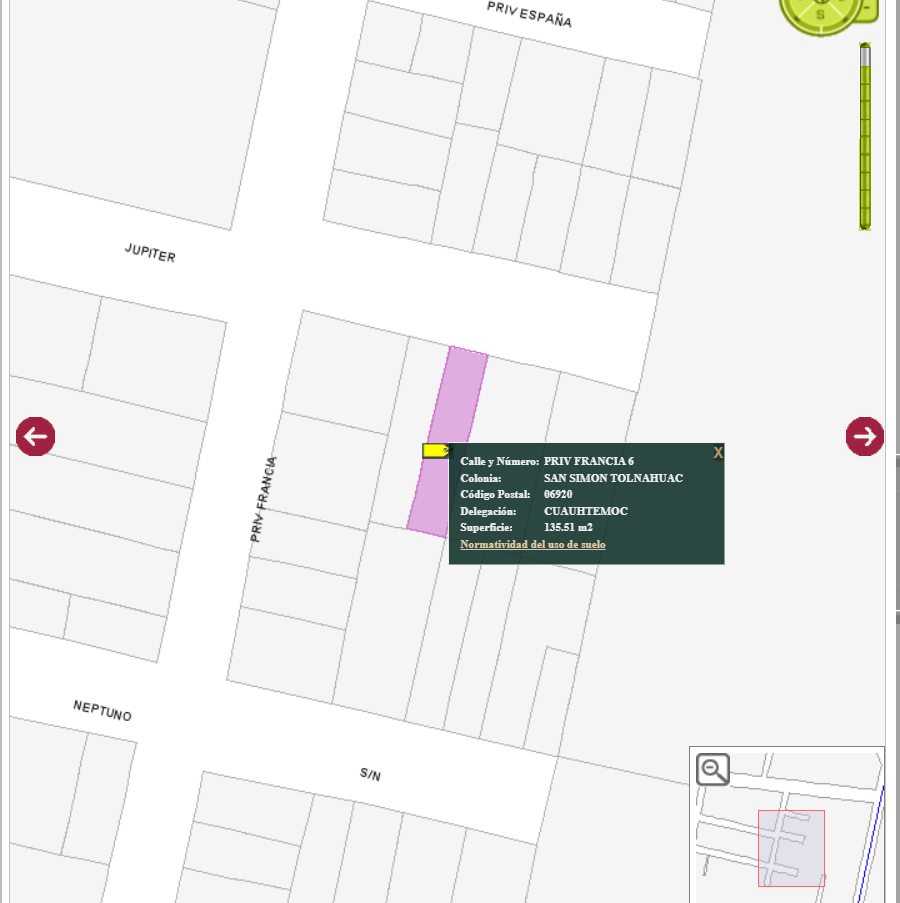The height and width of the screenshot is (903, 900).
Task: Click the Superficie value 135.51 m2
Action: pos(568,528)
